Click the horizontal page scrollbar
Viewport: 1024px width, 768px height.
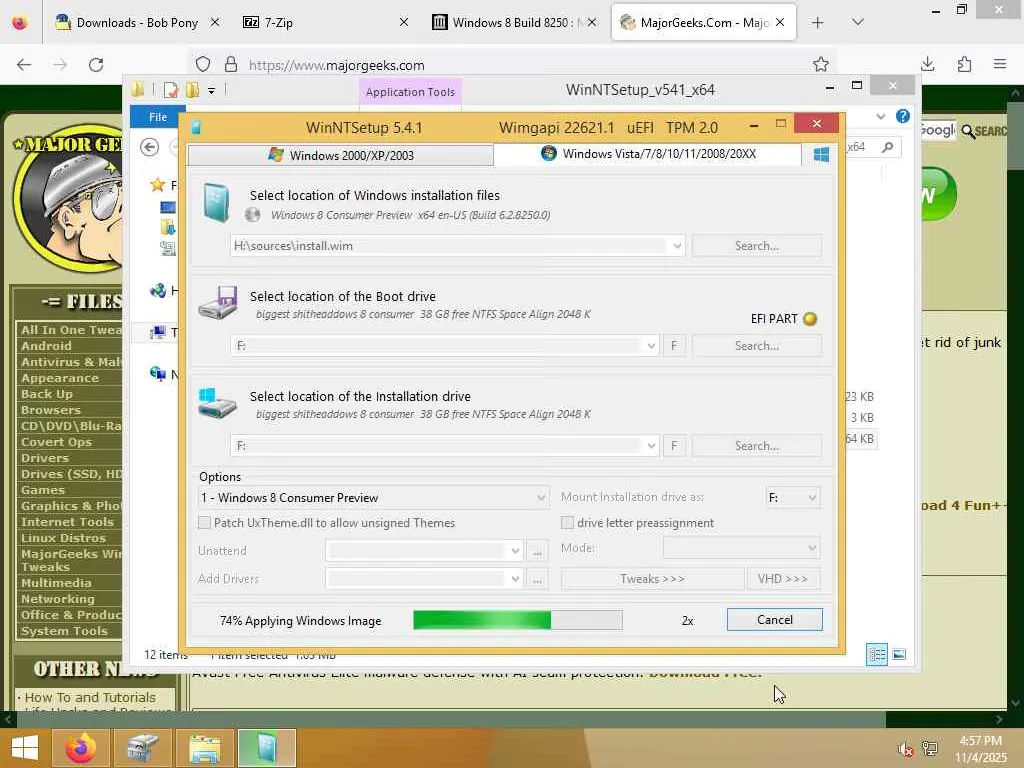[451, 720]
